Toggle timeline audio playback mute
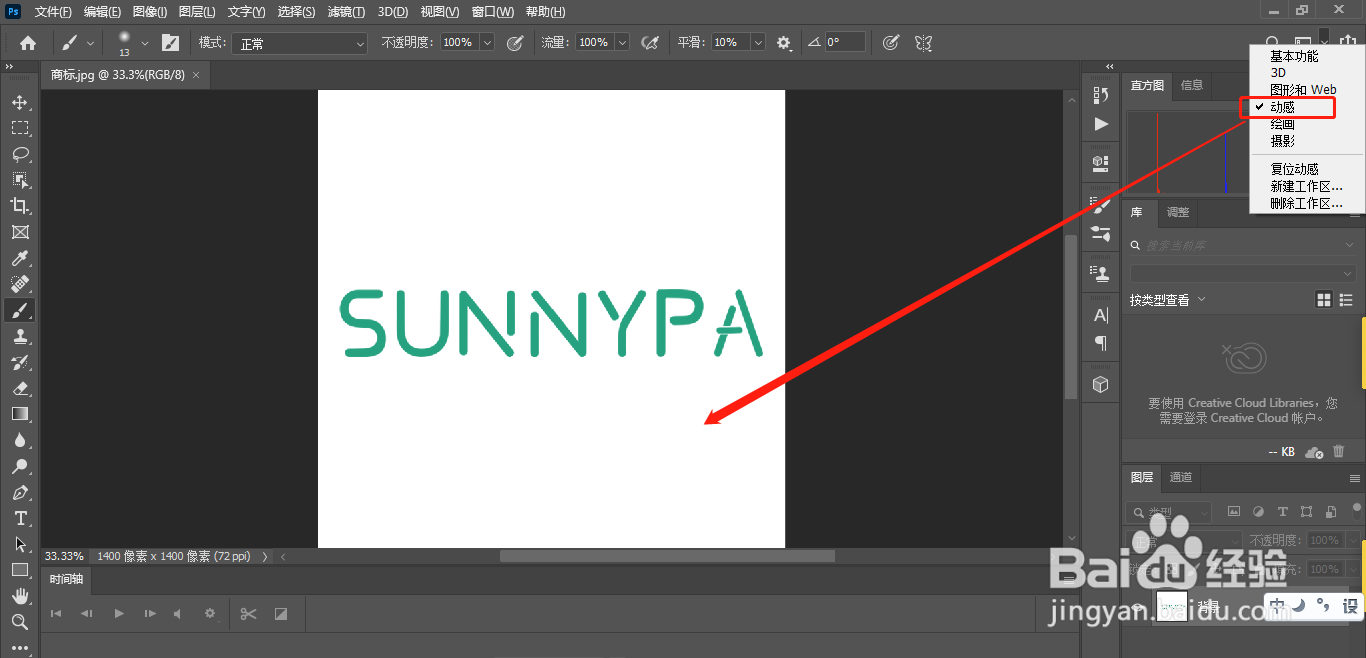Screen dimensions: 1366x658 pos(178,613)
